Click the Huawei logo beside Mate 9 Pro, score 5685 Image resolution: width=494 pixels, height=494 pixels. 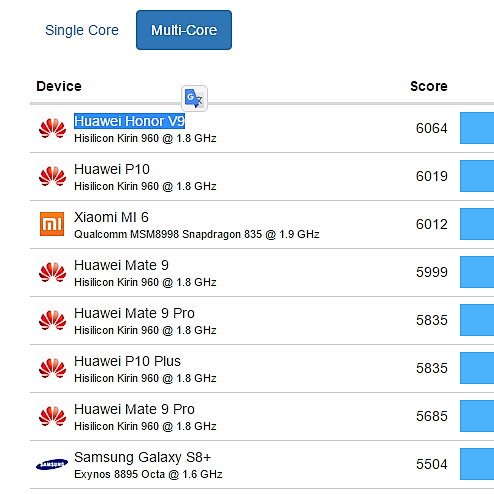point(52,416)
